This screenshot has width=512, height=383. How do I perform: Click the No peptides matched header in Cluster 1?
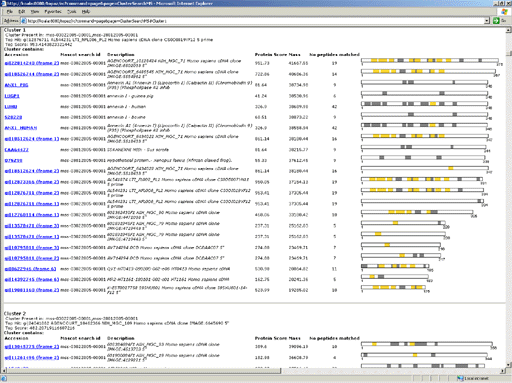[x=334, y=54]
